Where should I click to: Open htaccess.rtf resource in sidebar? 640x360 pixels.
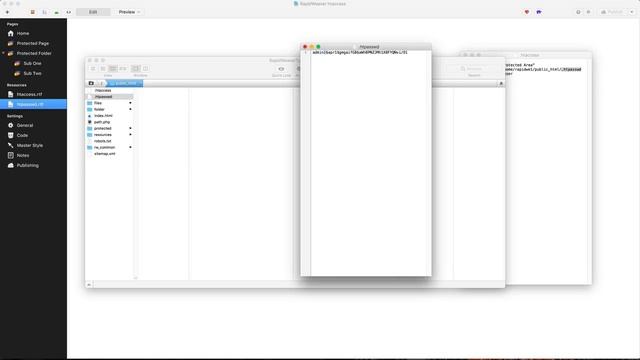29,94
